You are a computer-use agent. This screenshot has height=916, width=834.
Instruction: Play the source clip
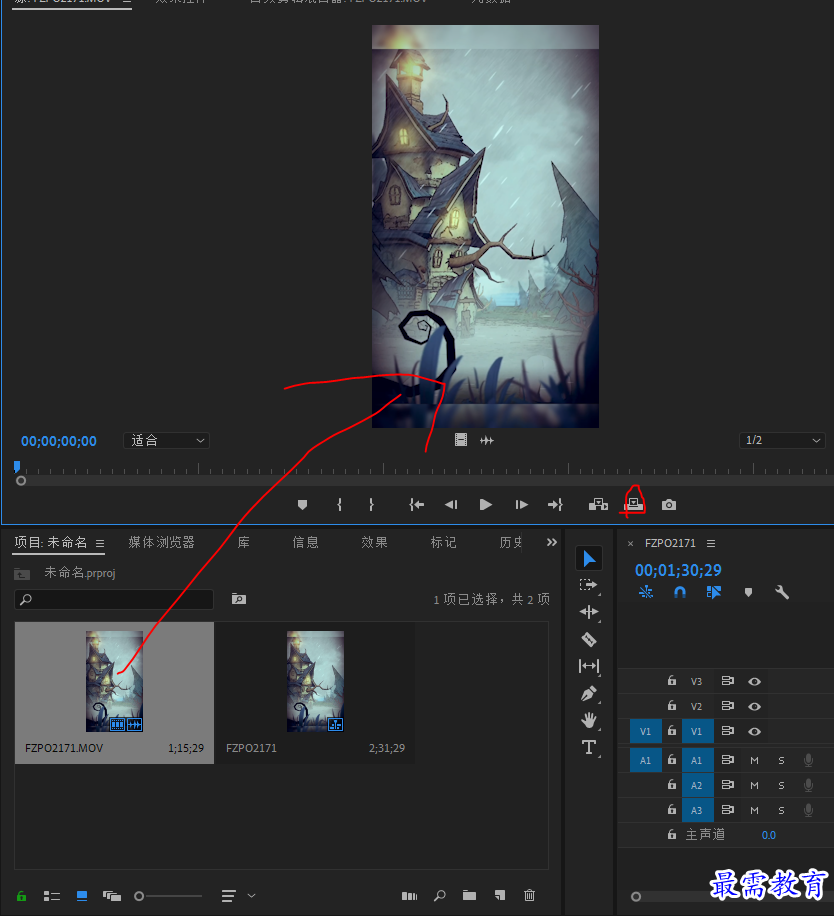(485, 505)
